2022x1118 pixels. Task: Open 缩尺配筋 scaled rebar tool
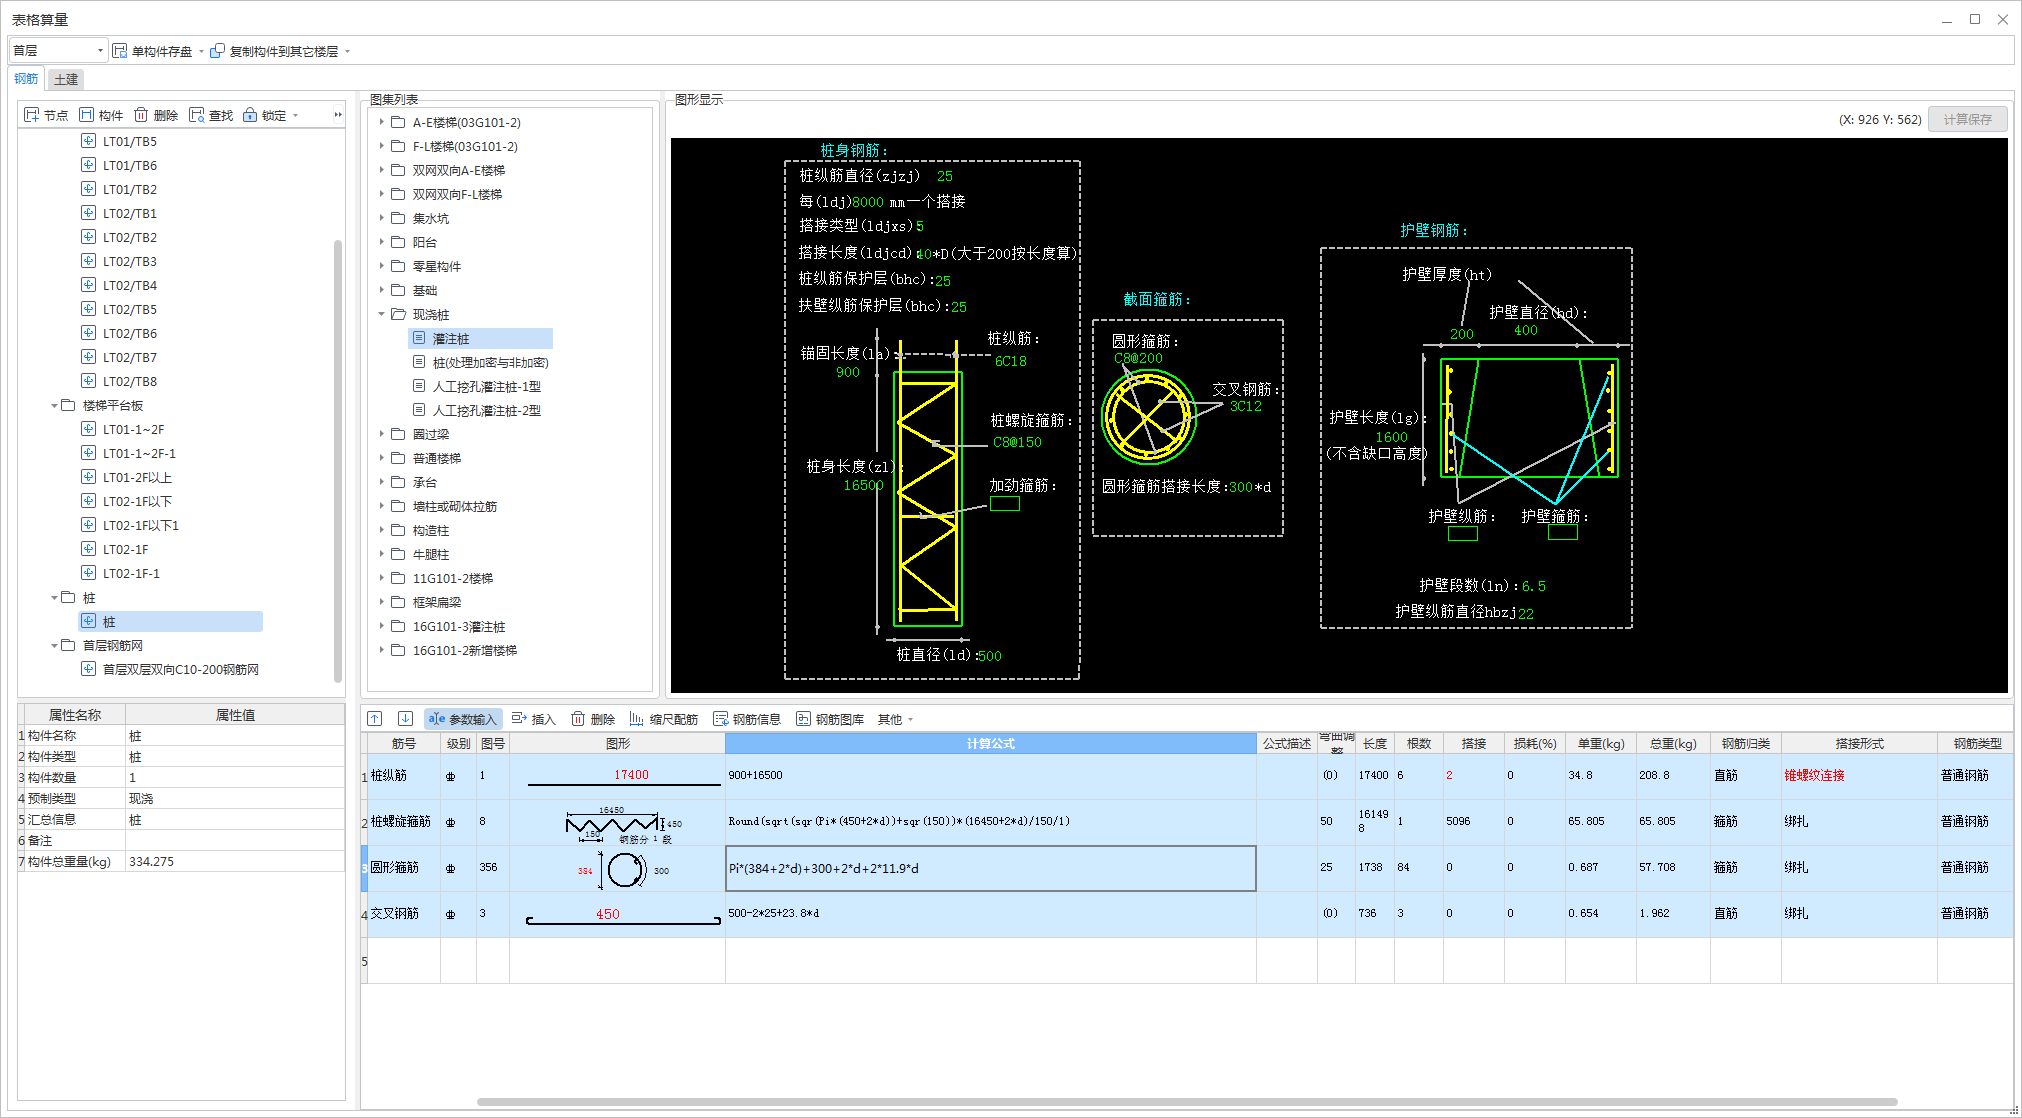click(664, 719)
